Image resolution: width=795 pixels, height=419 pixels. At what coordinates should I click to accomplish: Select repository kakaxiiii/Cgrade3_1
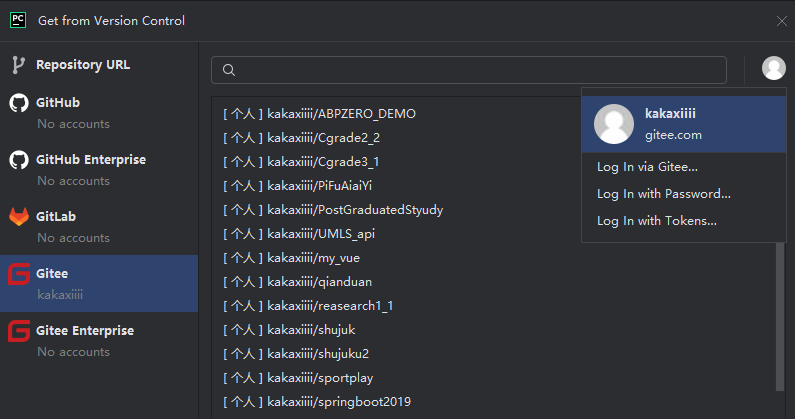(x=301, y=162)
